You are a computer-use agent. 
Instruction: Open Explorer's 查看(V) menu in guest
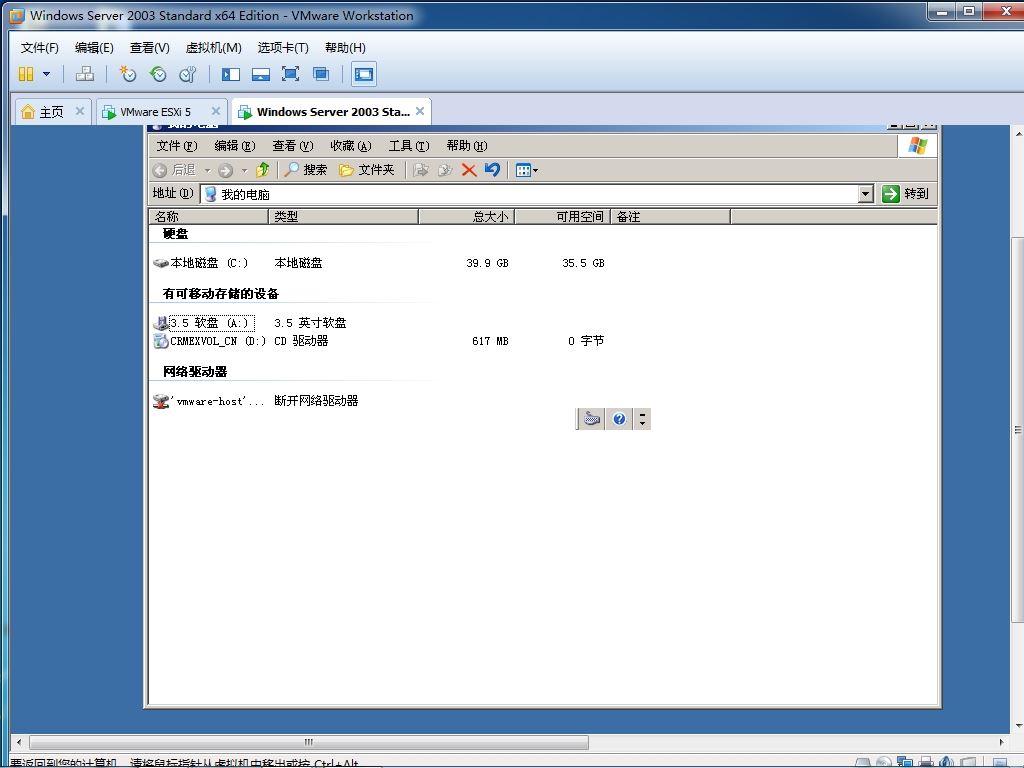click(293, 146)
